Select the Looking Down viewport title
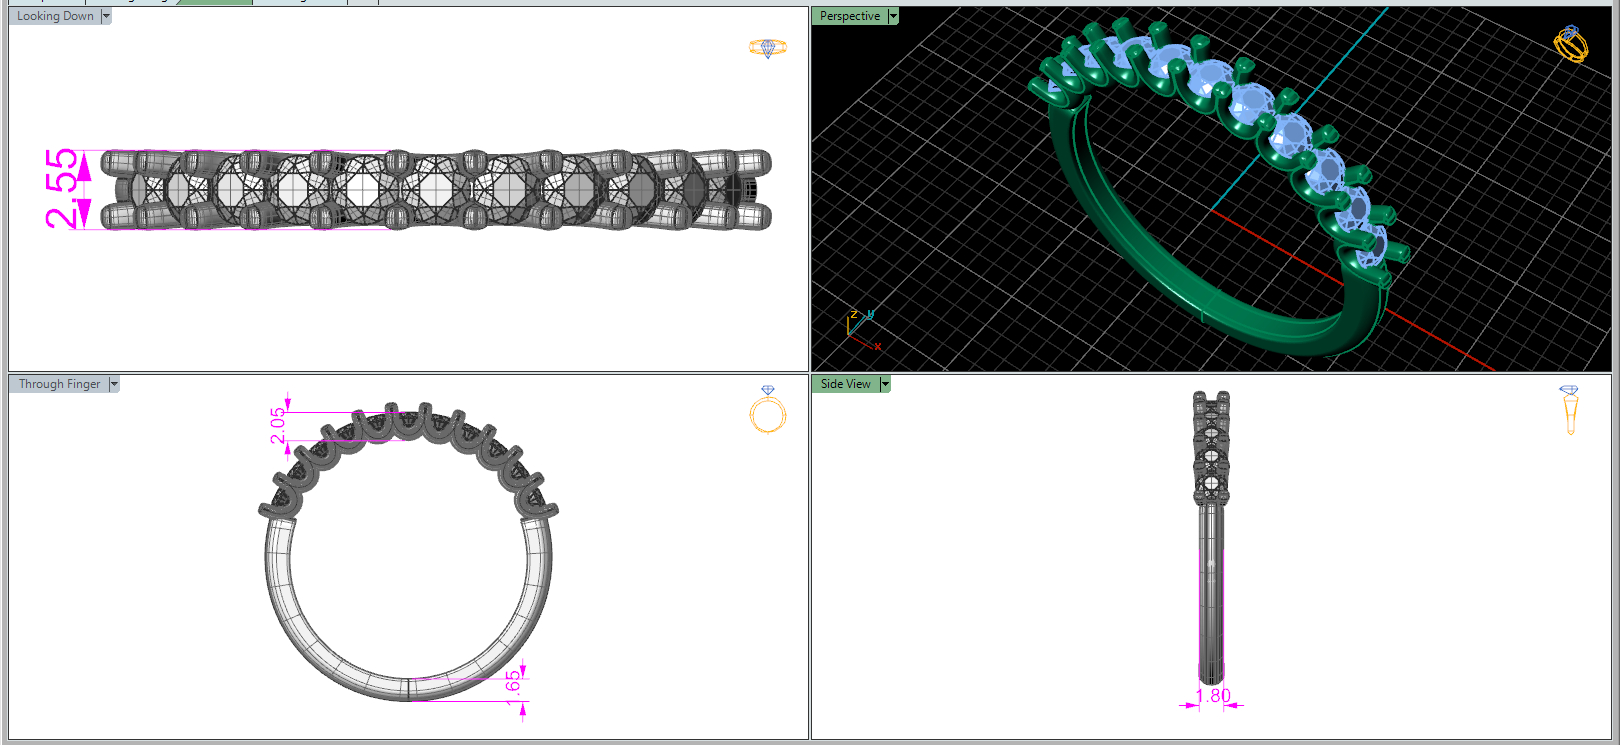The height and width of the screenshot is (745, 1620). point(55,16)
